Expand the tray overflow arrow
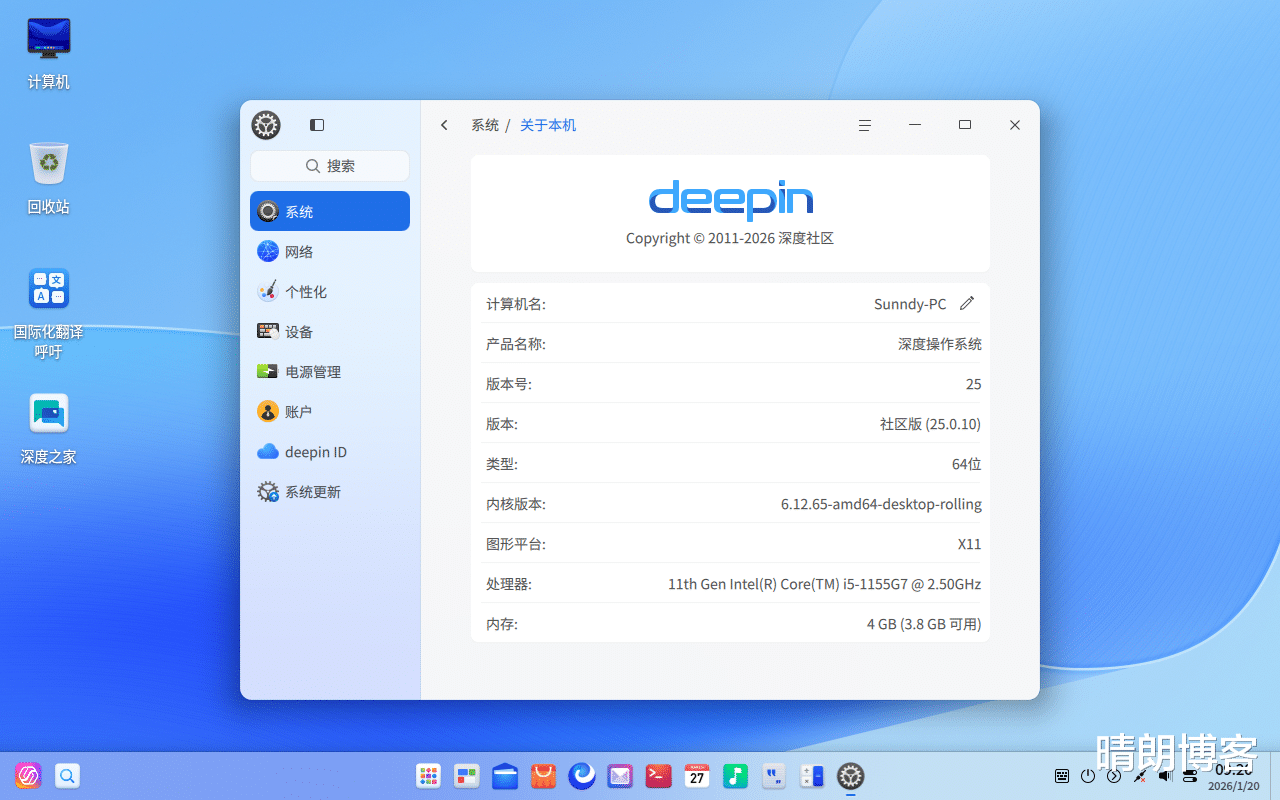Screen dimensions: 1280x800 coord(1114,776)
